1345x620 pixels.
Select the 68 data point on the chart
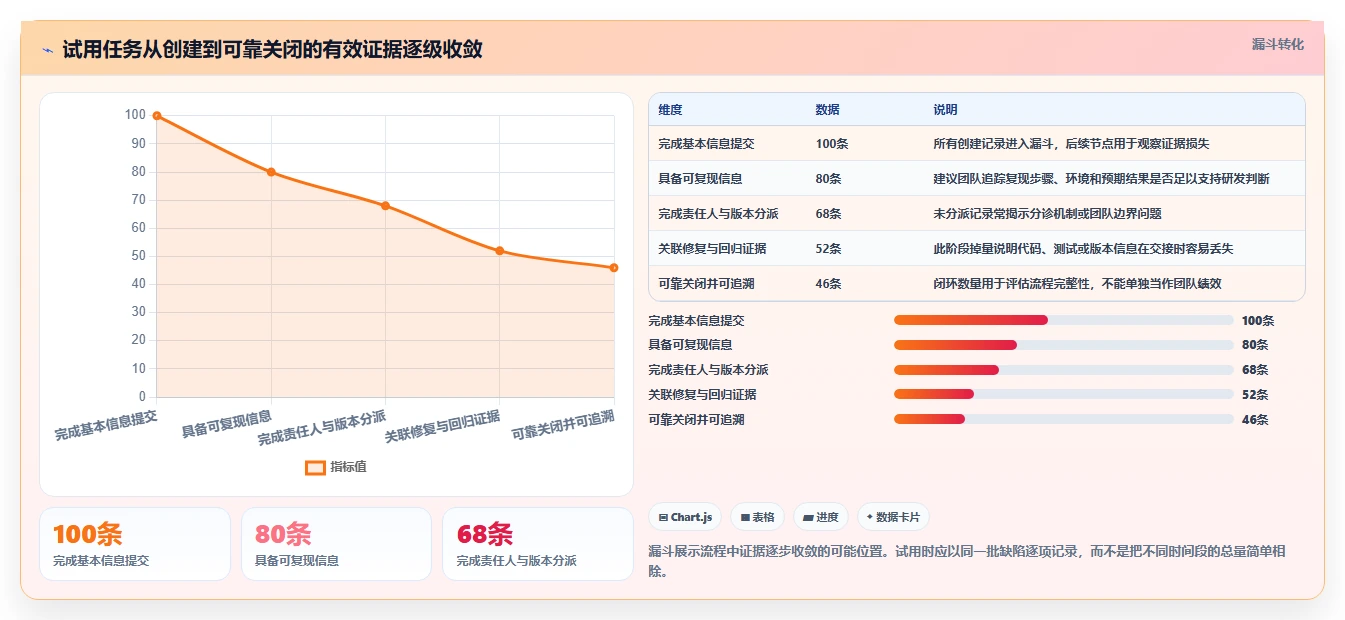(x=385, y=206)
